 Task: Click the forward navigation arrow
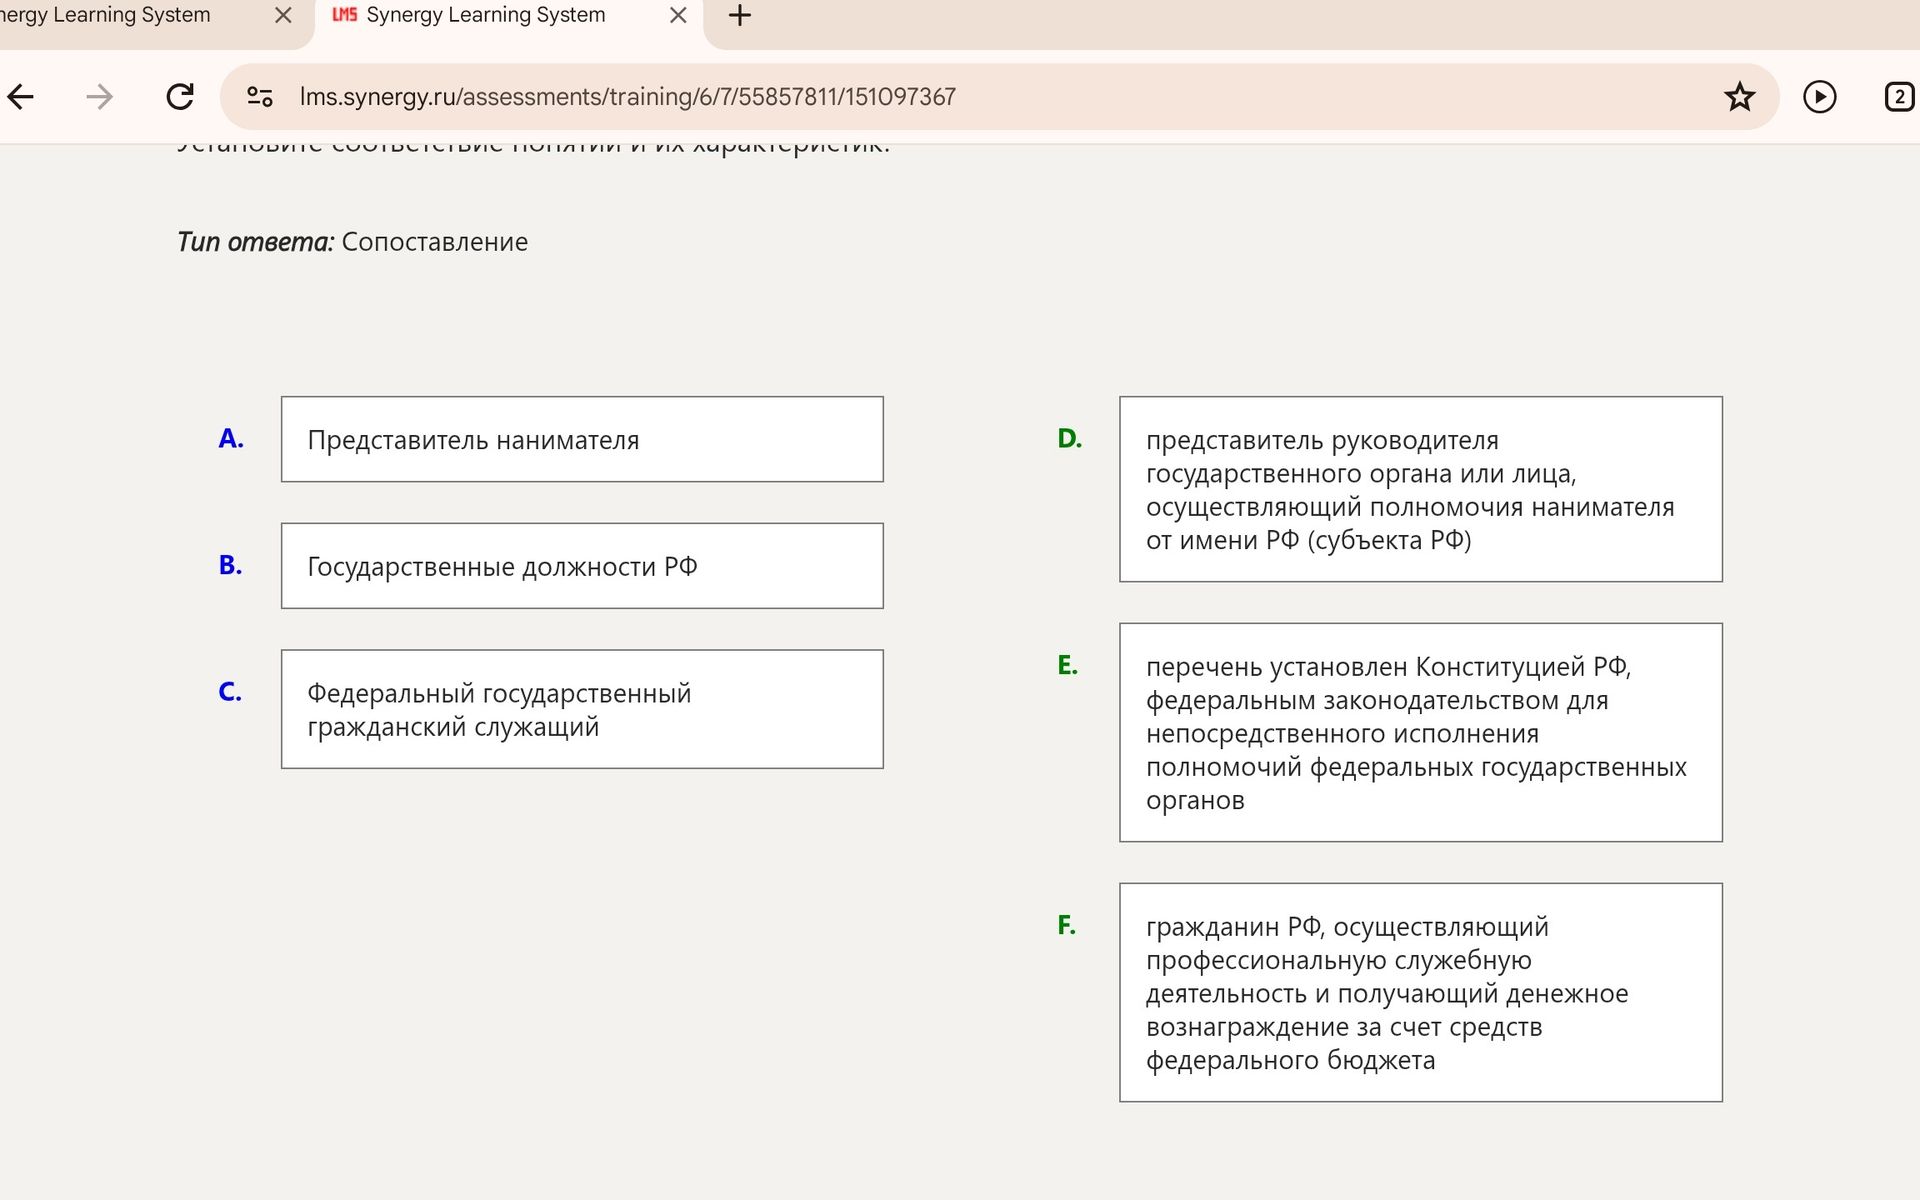(100, 97)
